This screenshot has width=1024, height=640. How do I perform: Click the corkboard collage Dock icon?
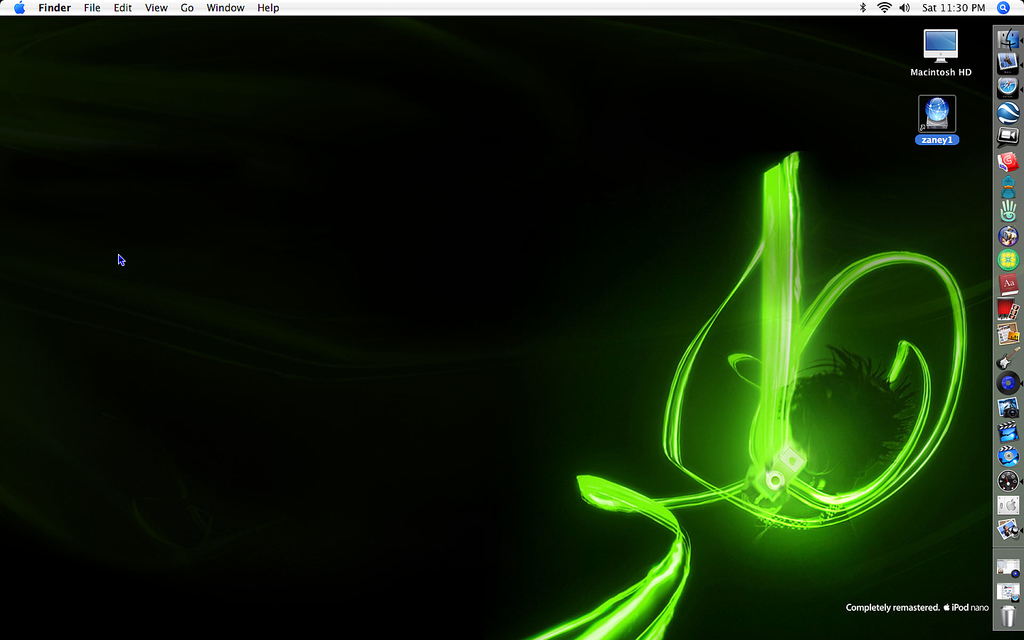[x=1008, y=334]
